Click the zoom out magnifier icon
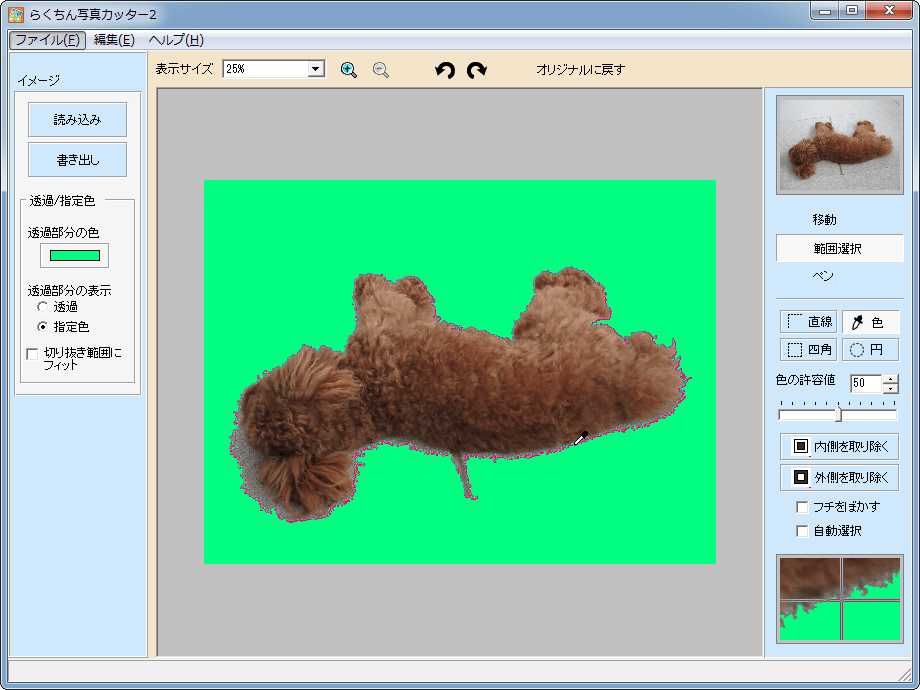This screenshot has width=920, height=690. (381, 70)
